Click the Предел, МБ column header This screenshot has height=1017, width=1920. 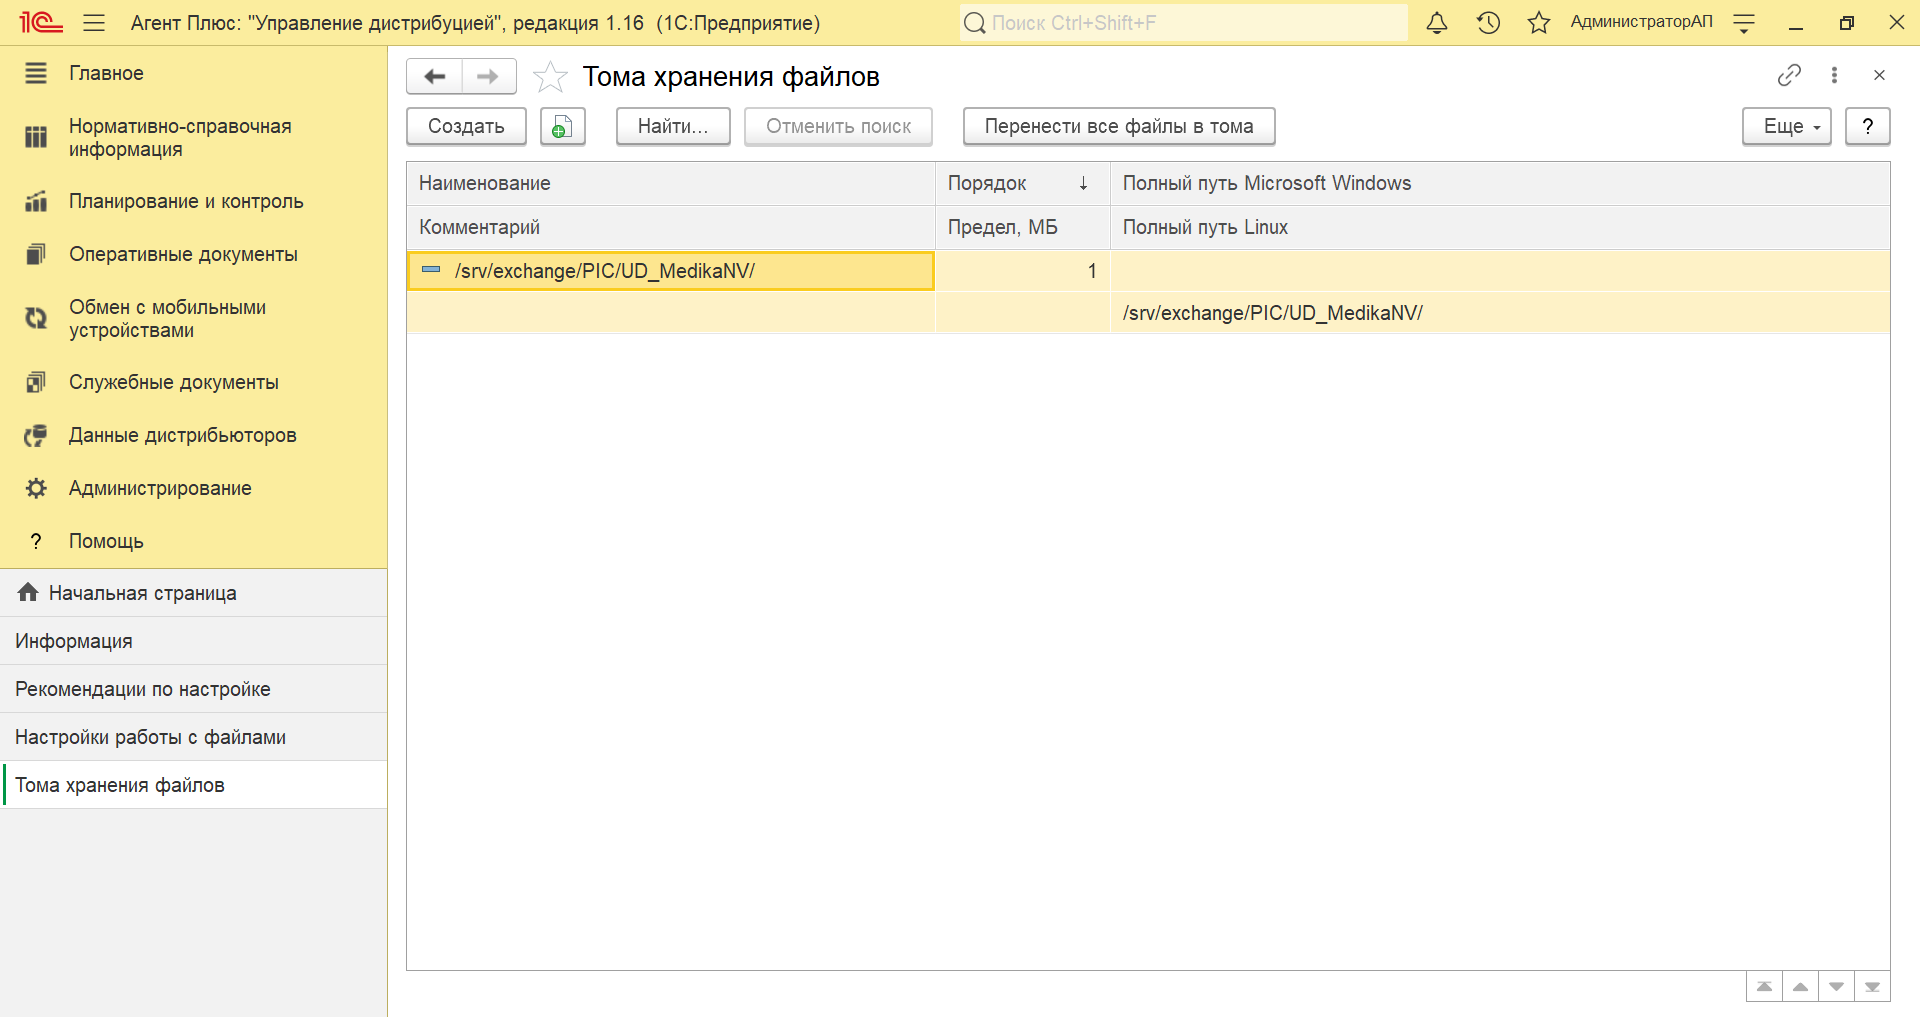(1022, 227)
